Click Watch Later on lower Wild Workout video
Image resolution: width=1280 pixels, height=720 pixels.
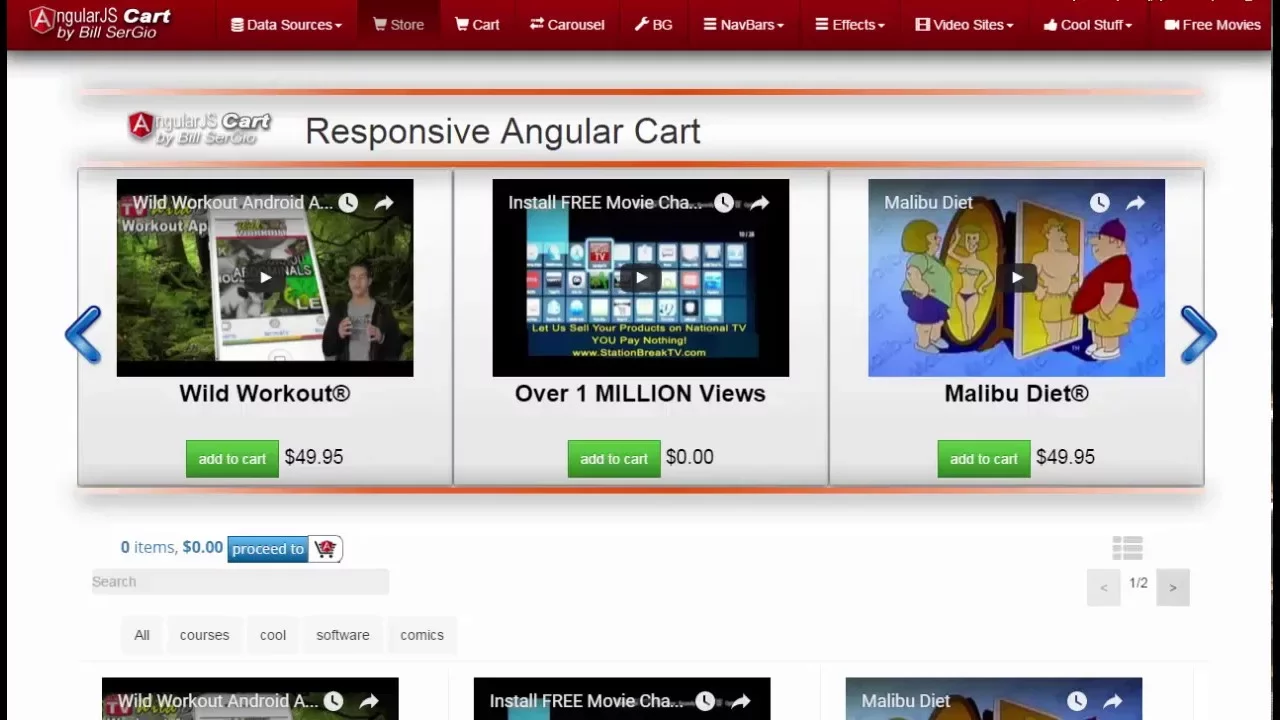point(333,702)
